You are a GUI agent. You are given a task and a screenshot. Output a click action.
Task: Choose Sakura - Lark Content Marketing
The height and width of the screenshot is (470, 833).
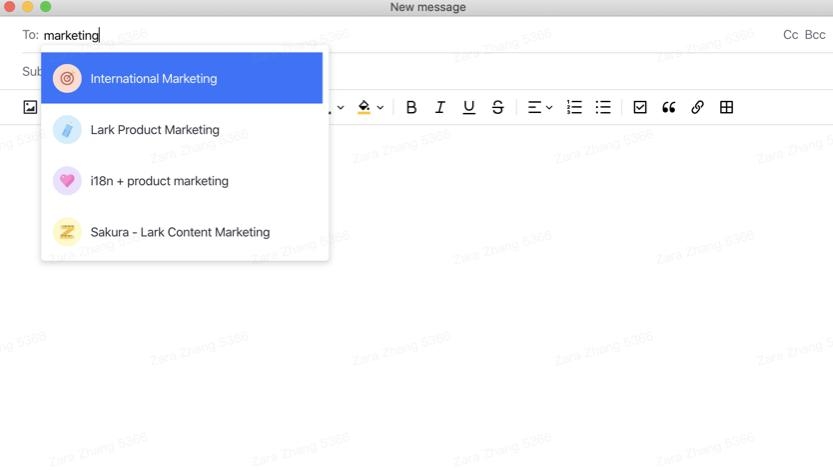pyautogui.click(x=182, y=232)
